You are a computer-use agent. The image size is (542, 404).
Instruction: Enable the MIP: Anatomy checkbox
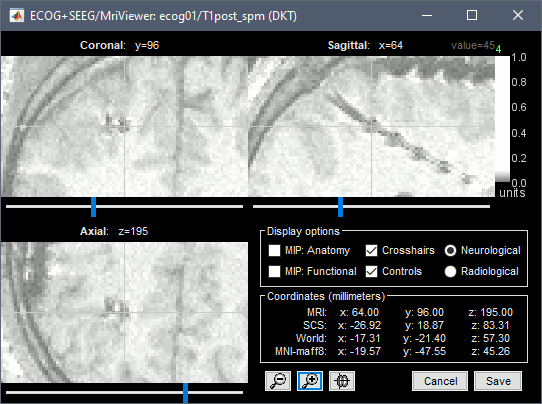(274, 250)
